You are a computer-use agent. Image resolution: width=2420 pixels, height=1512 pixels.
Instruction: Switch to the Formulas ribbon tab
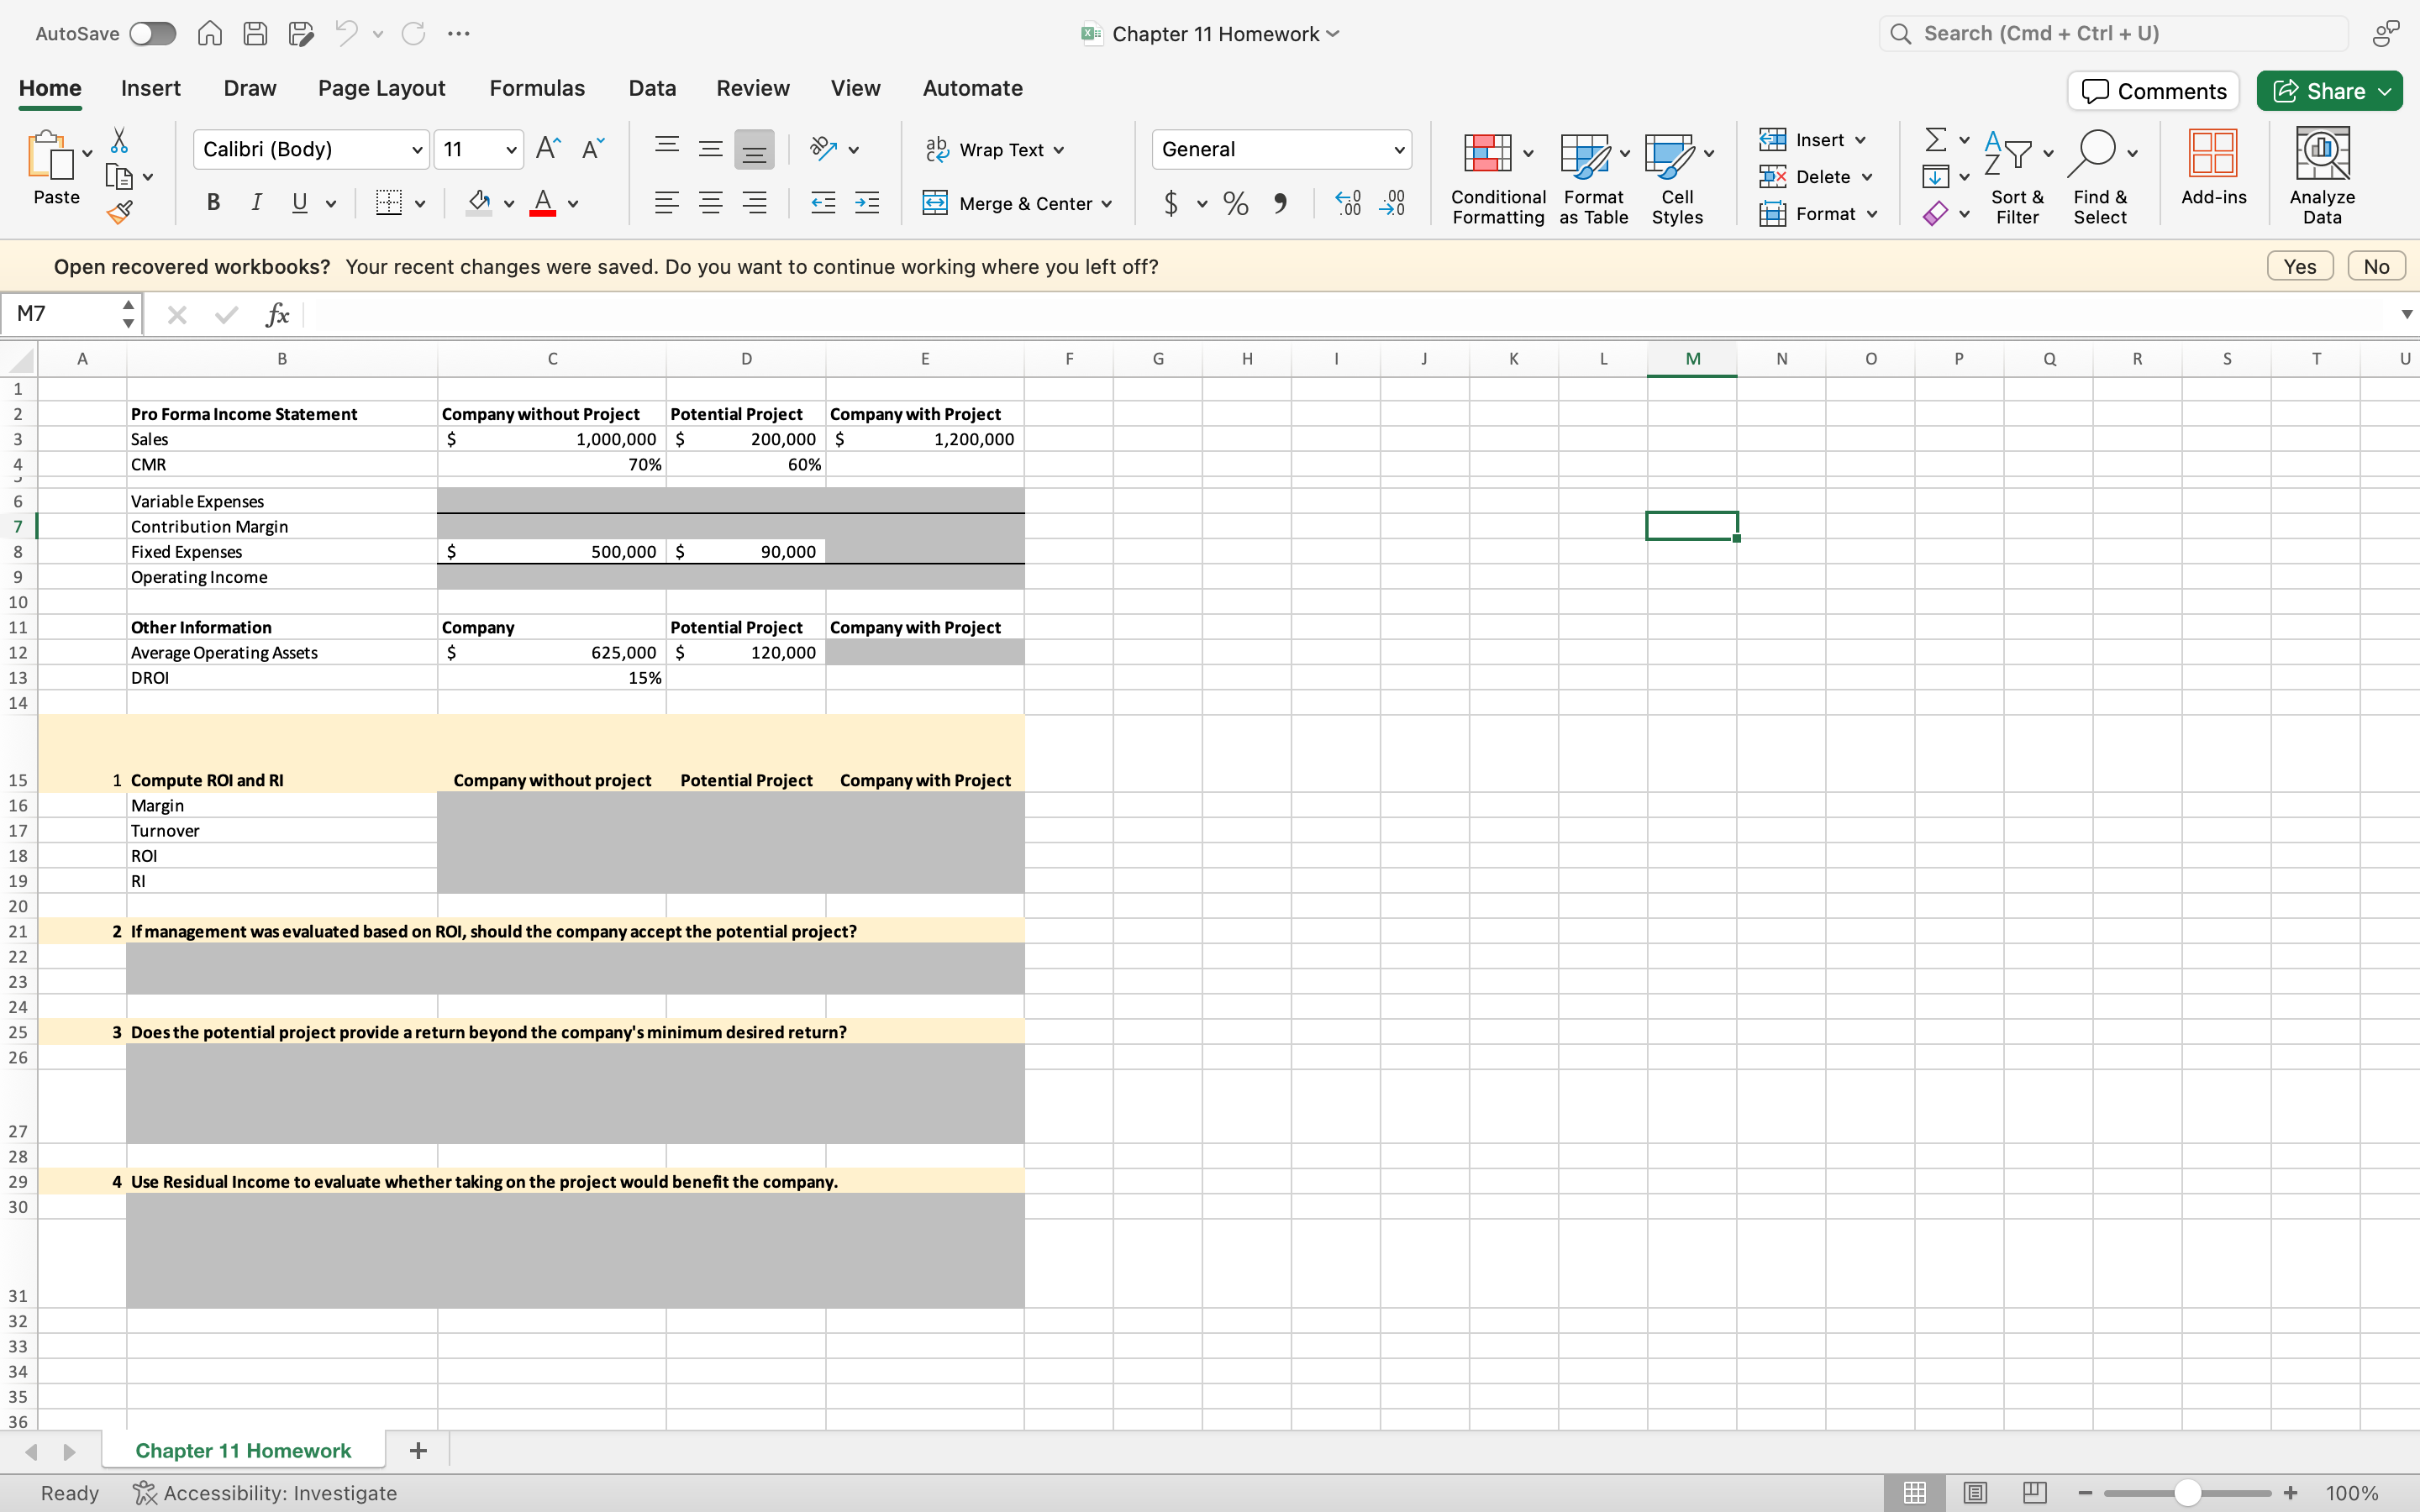[x=536, y=88]
